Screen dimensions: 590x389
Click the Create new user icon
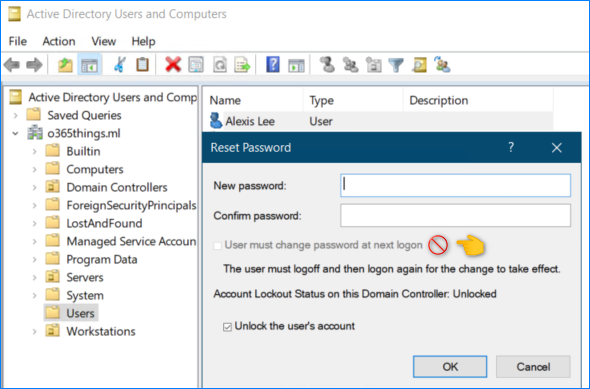click(x=327, y=64)
